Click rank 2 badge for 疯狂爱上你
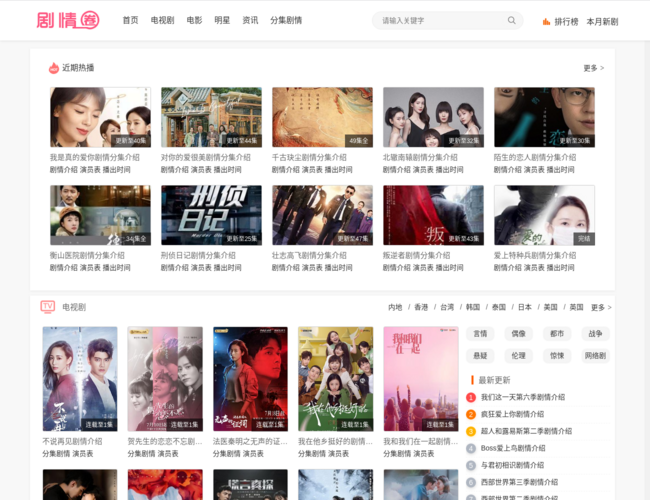 [x=471, y=414]
